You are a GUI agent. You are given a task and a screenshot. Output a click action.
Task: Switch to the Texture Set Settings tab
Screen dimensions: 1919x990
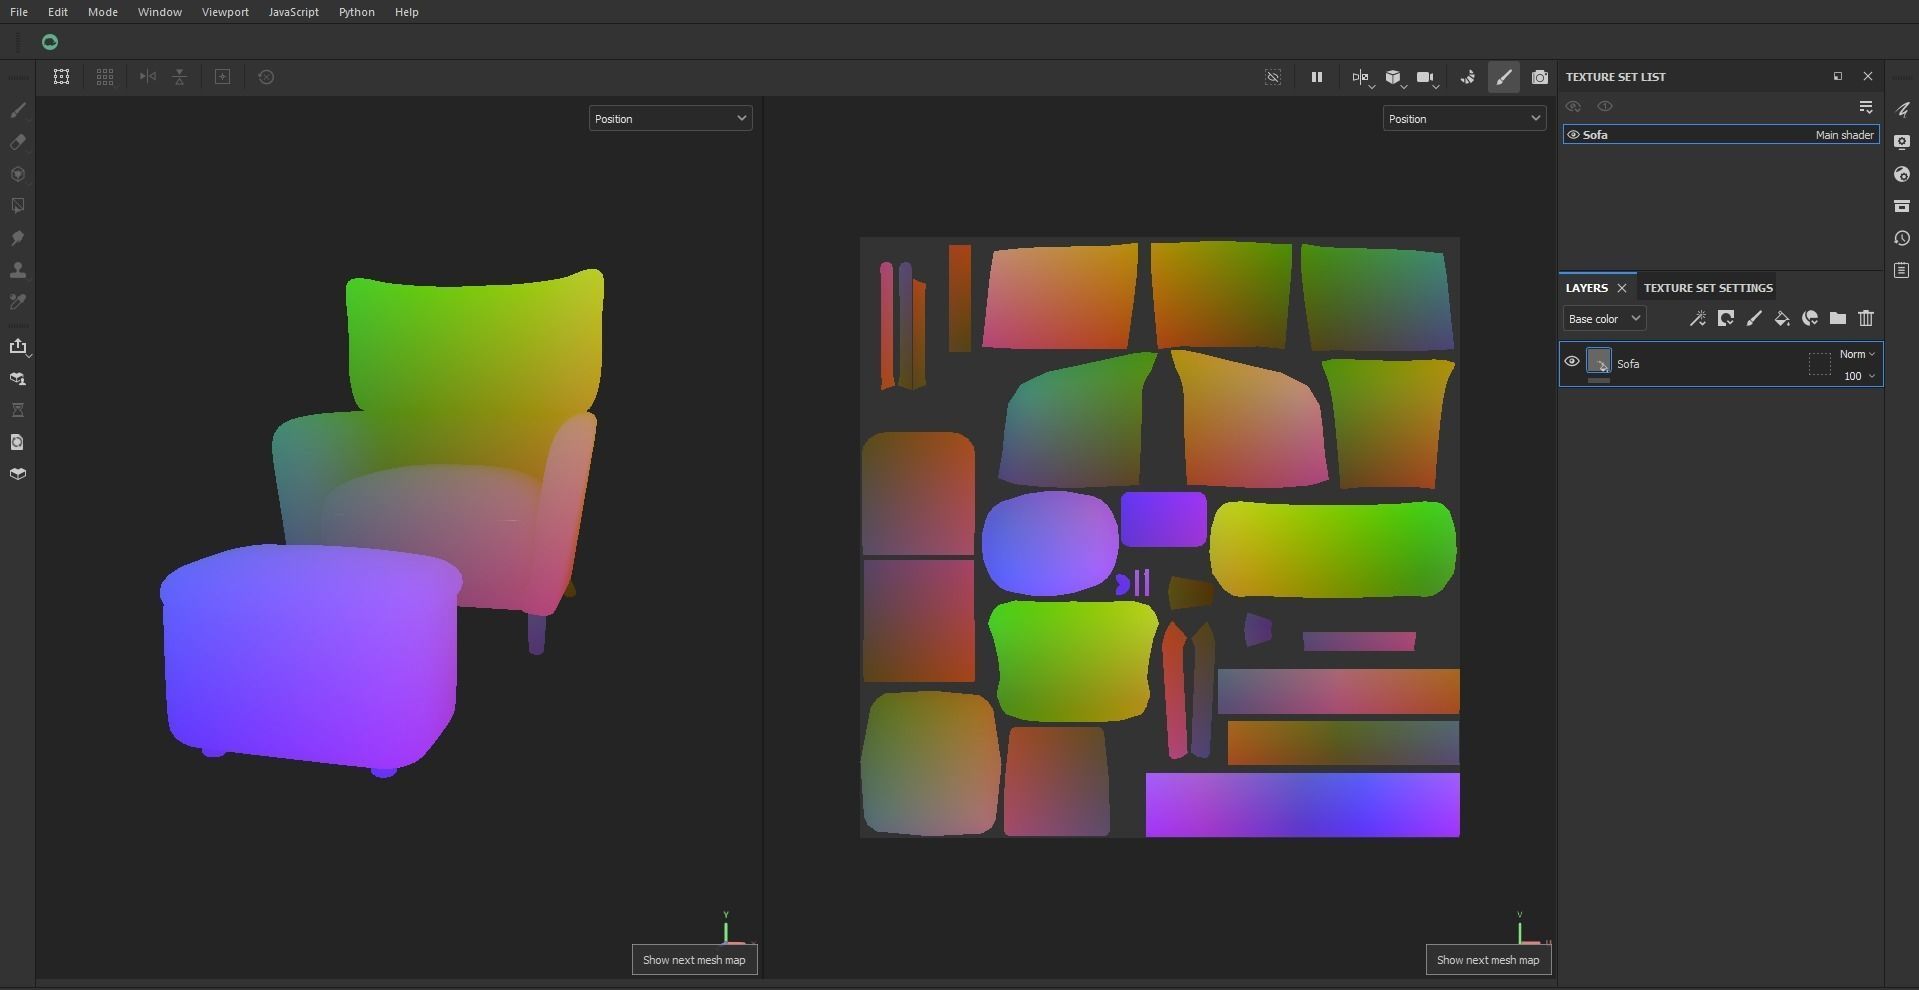pos(1708,288)
